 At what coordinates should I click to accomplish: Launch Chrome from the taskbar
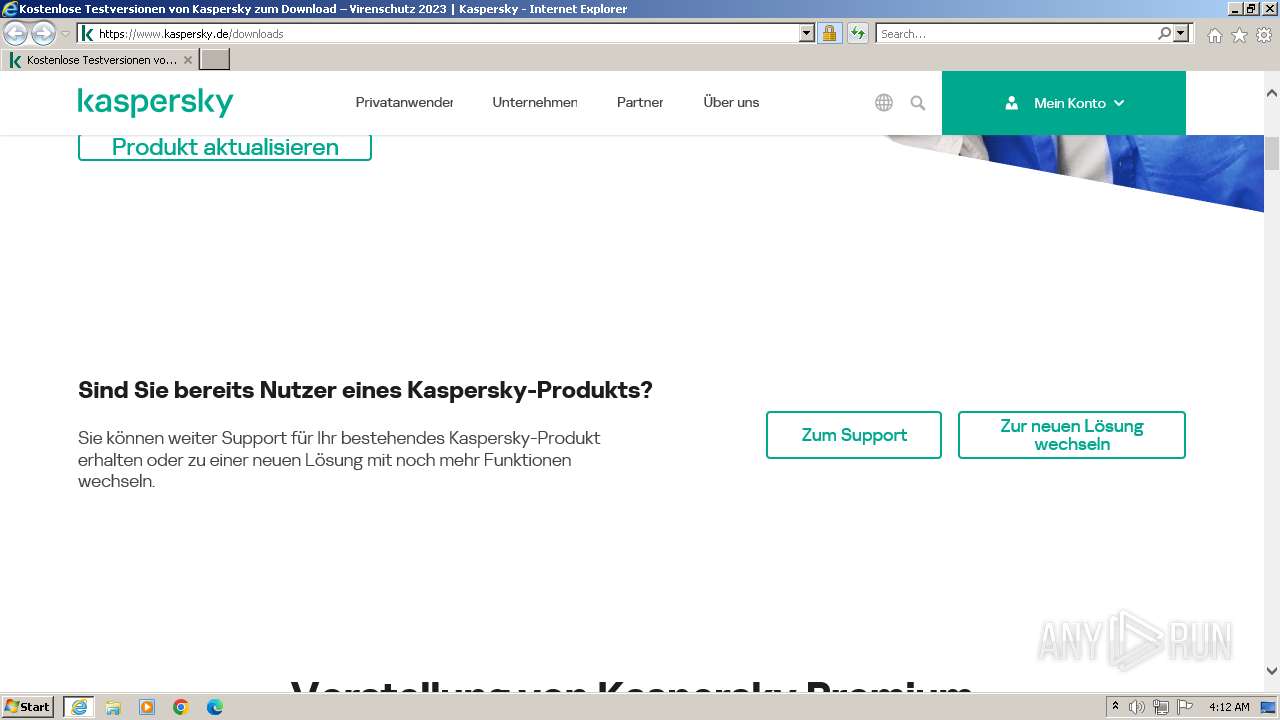181,707
